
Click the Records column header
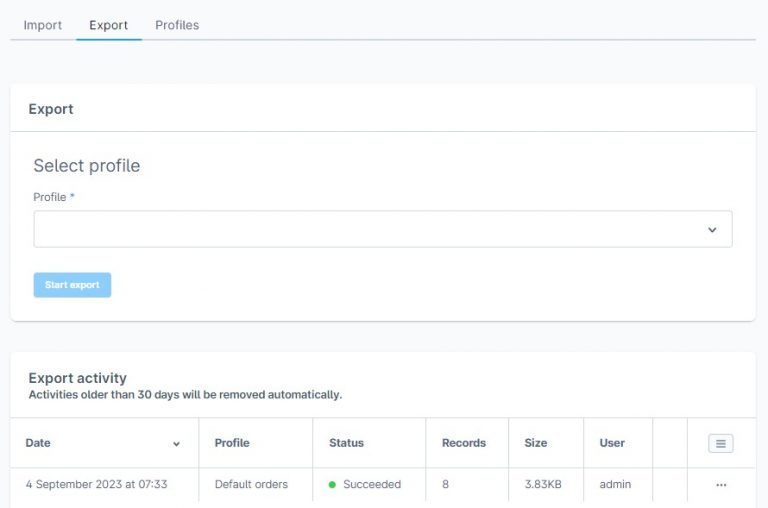[x=464, y=443]
